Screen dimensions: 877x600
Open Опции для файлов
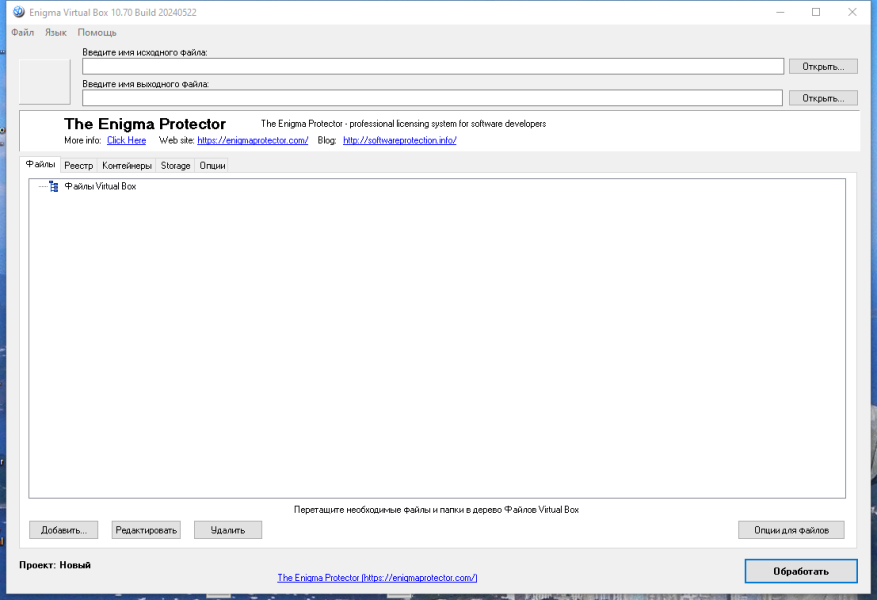click(x=791, y=530)
